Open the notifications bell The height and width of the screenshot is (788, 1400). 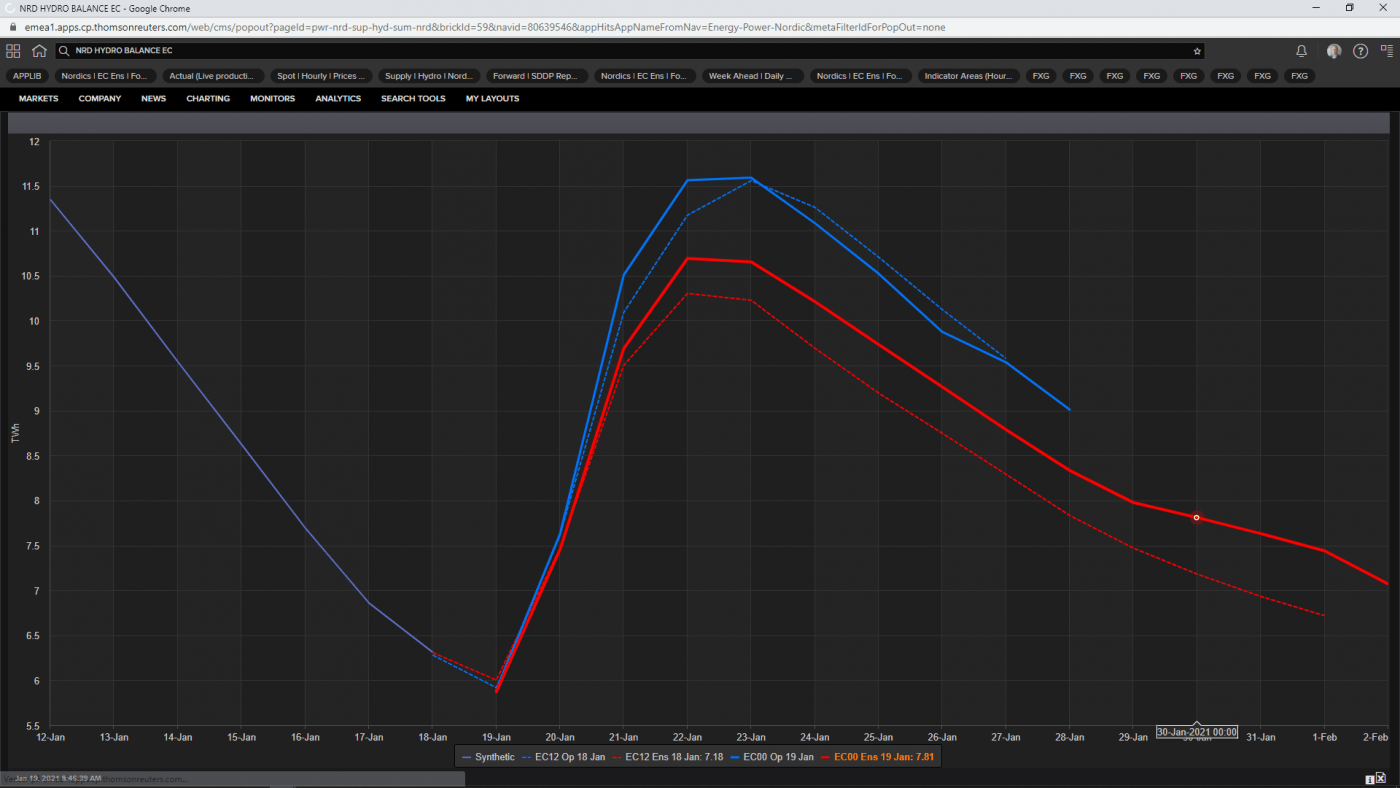pos(1301,51)
